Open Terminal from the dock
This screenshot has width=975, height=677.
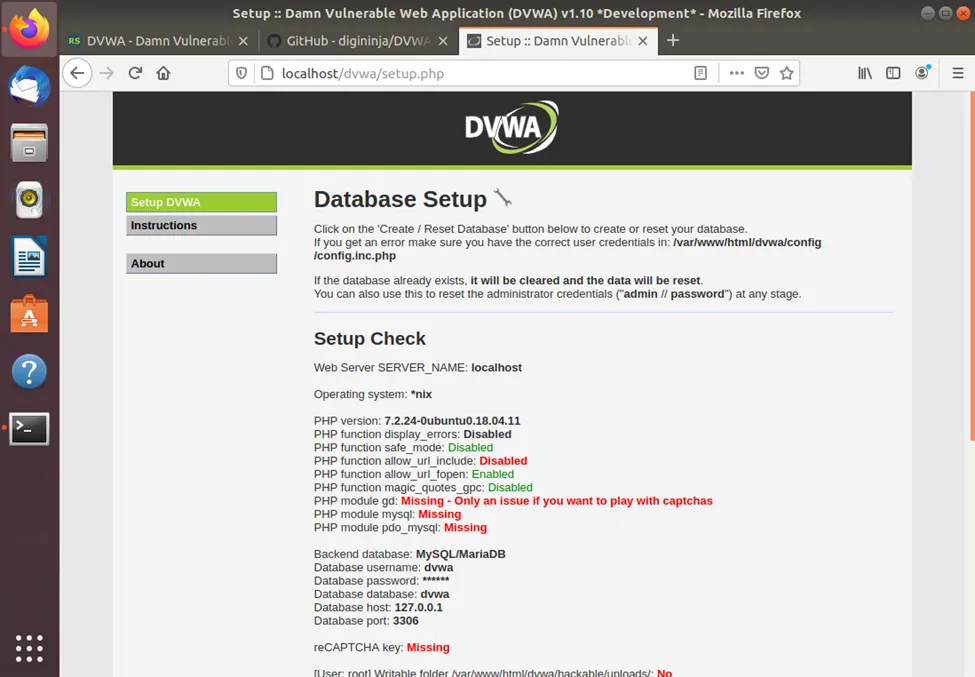point(29,428)
